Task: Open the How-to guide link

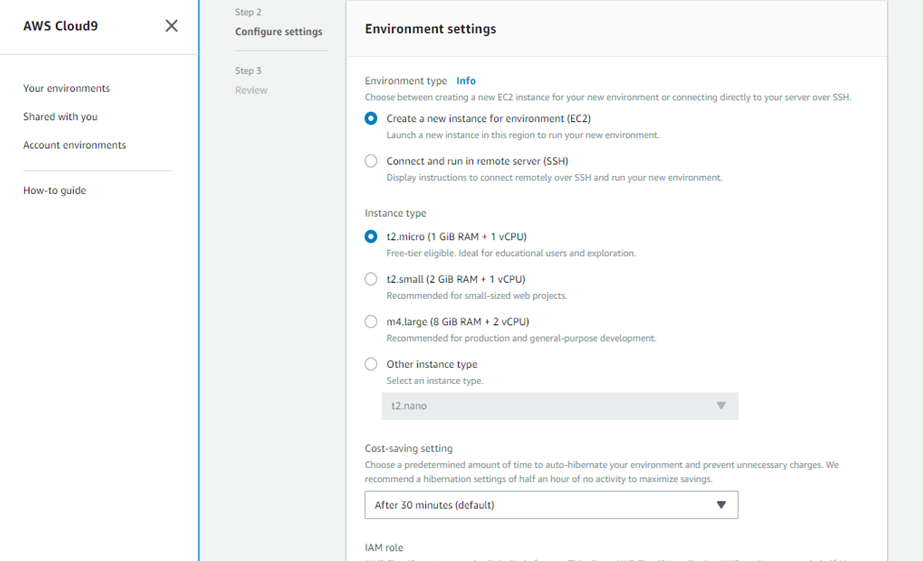Action: 54,190
